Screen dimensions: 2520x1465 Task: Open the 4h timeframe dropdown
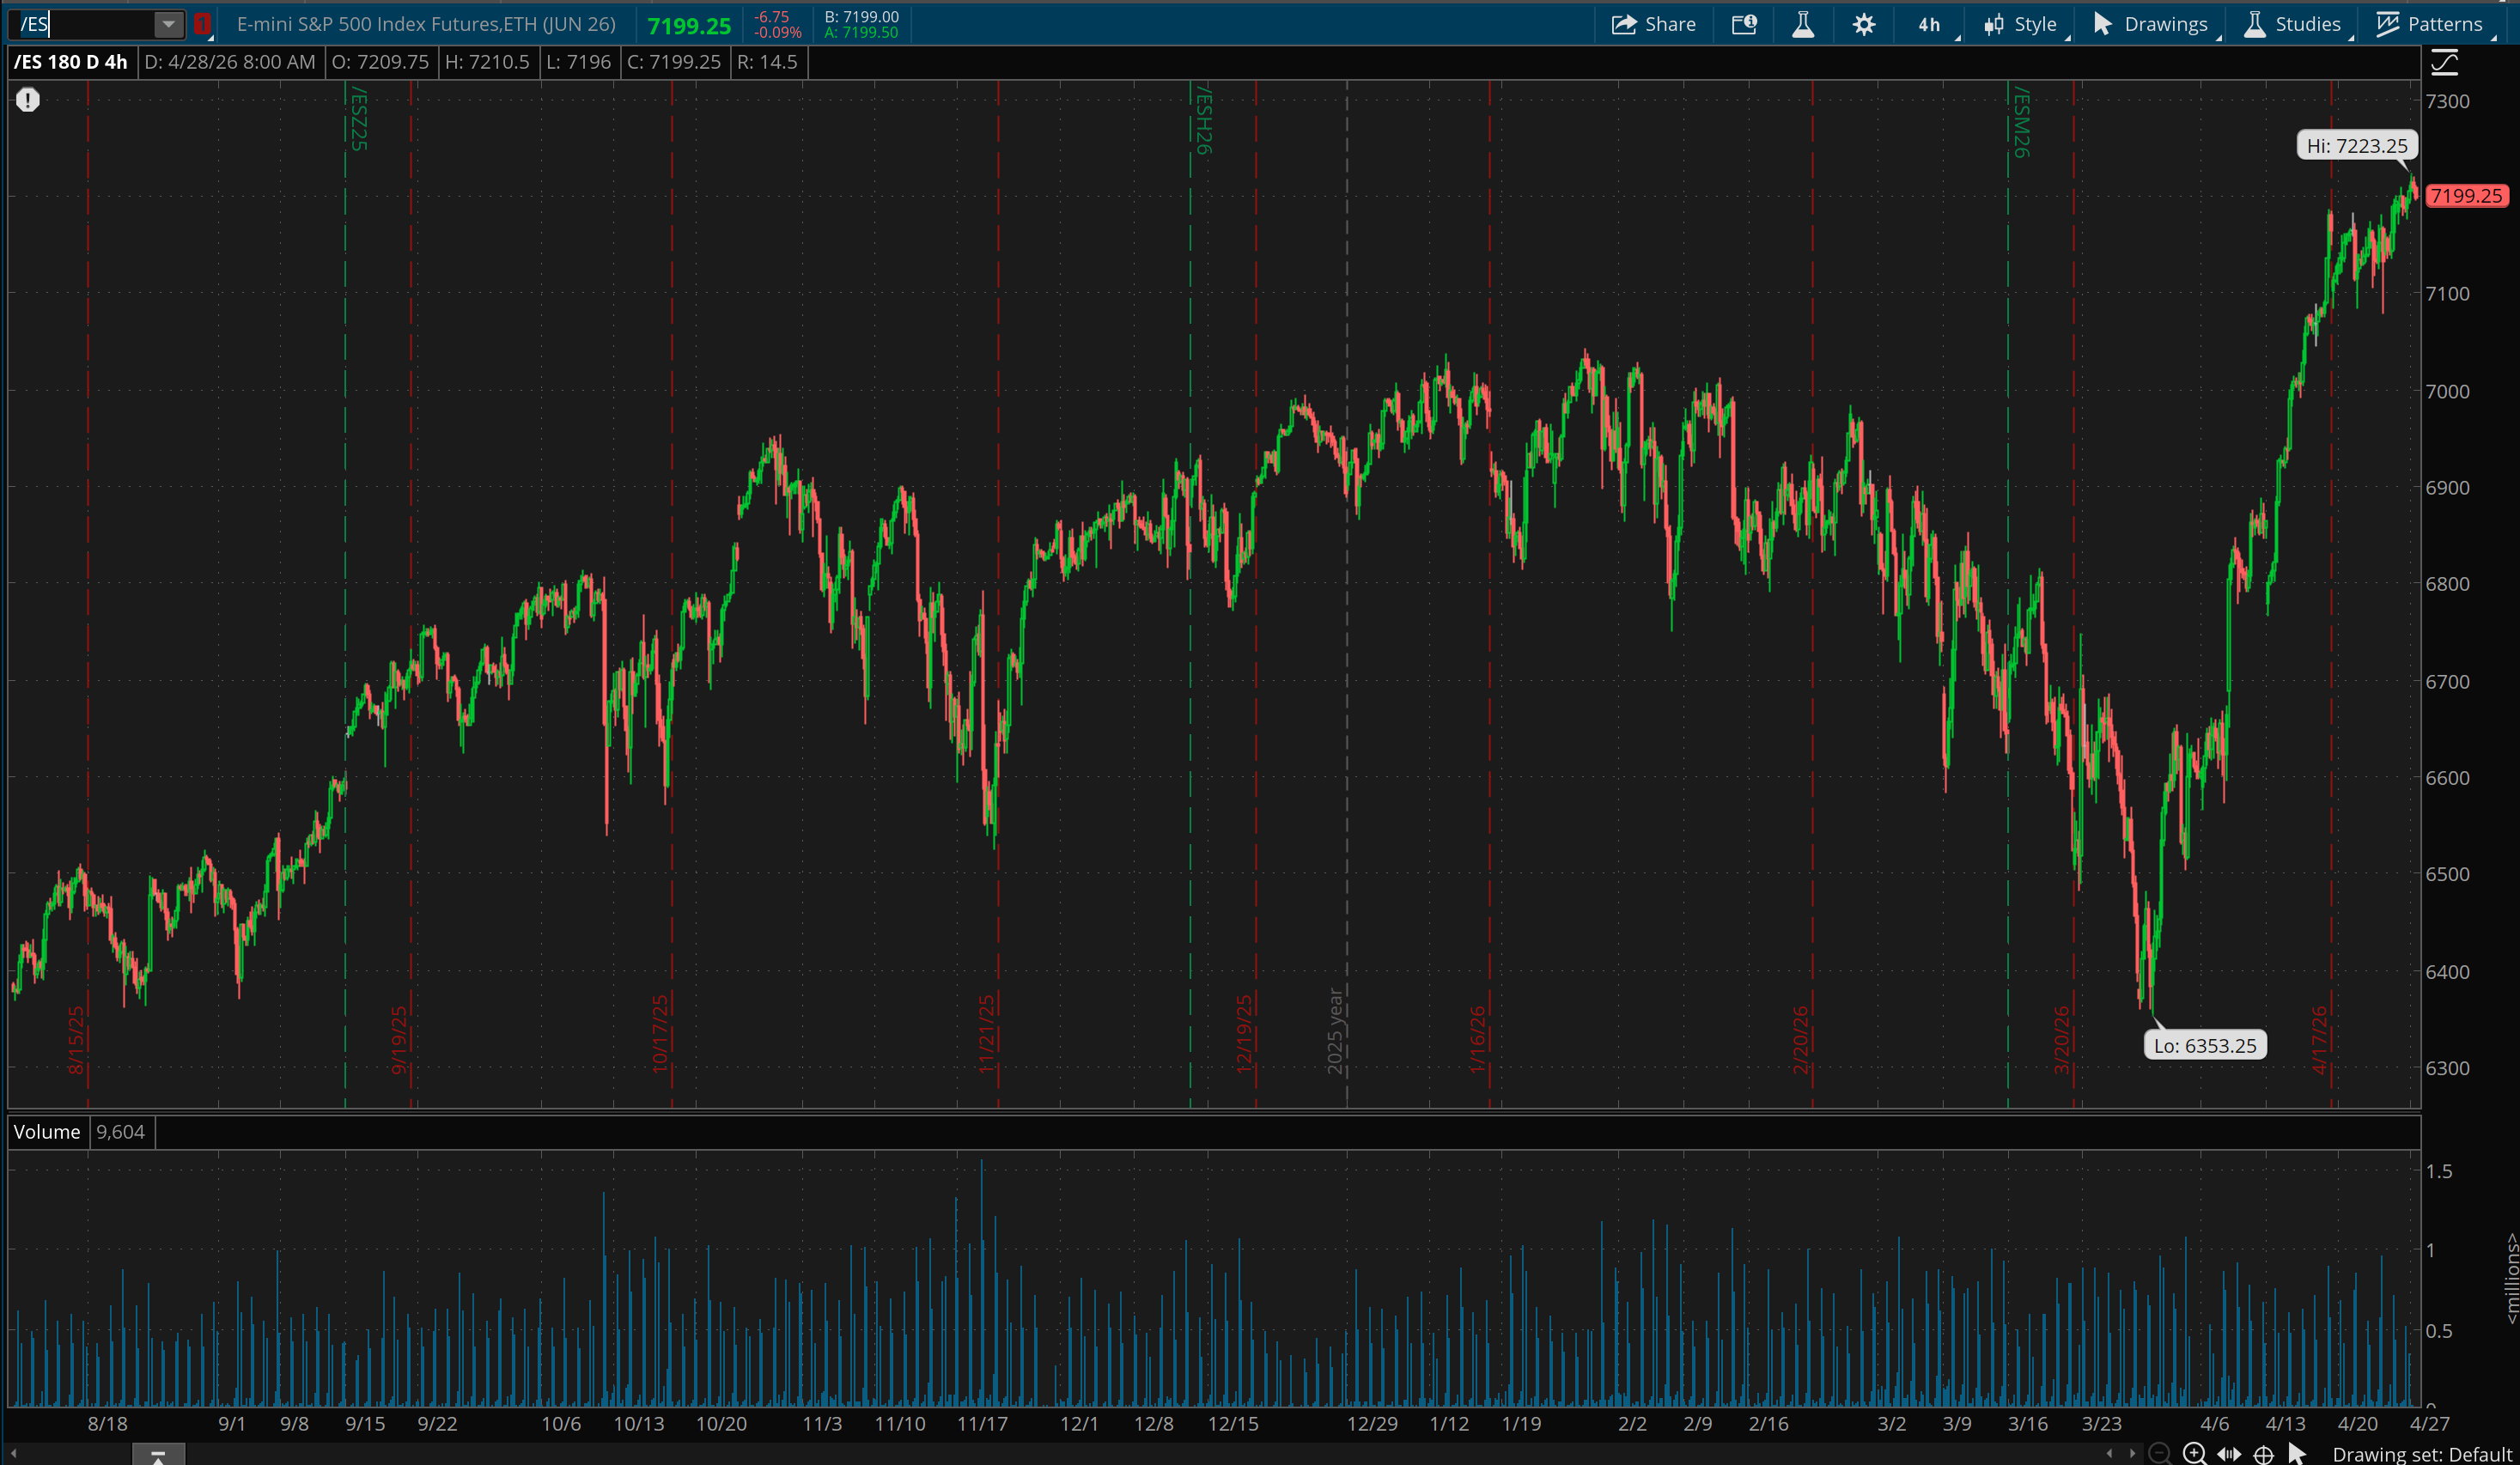[x=1930, y=24]
